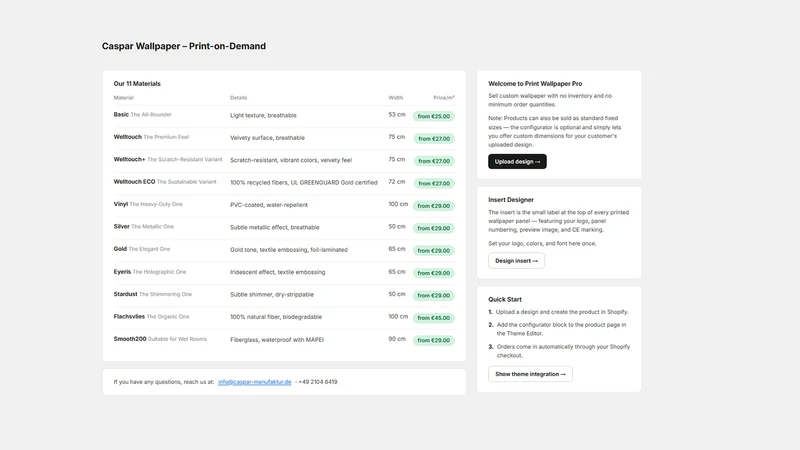Click the 90 cm width value
800x450 pixels.
tap(396, 339)
